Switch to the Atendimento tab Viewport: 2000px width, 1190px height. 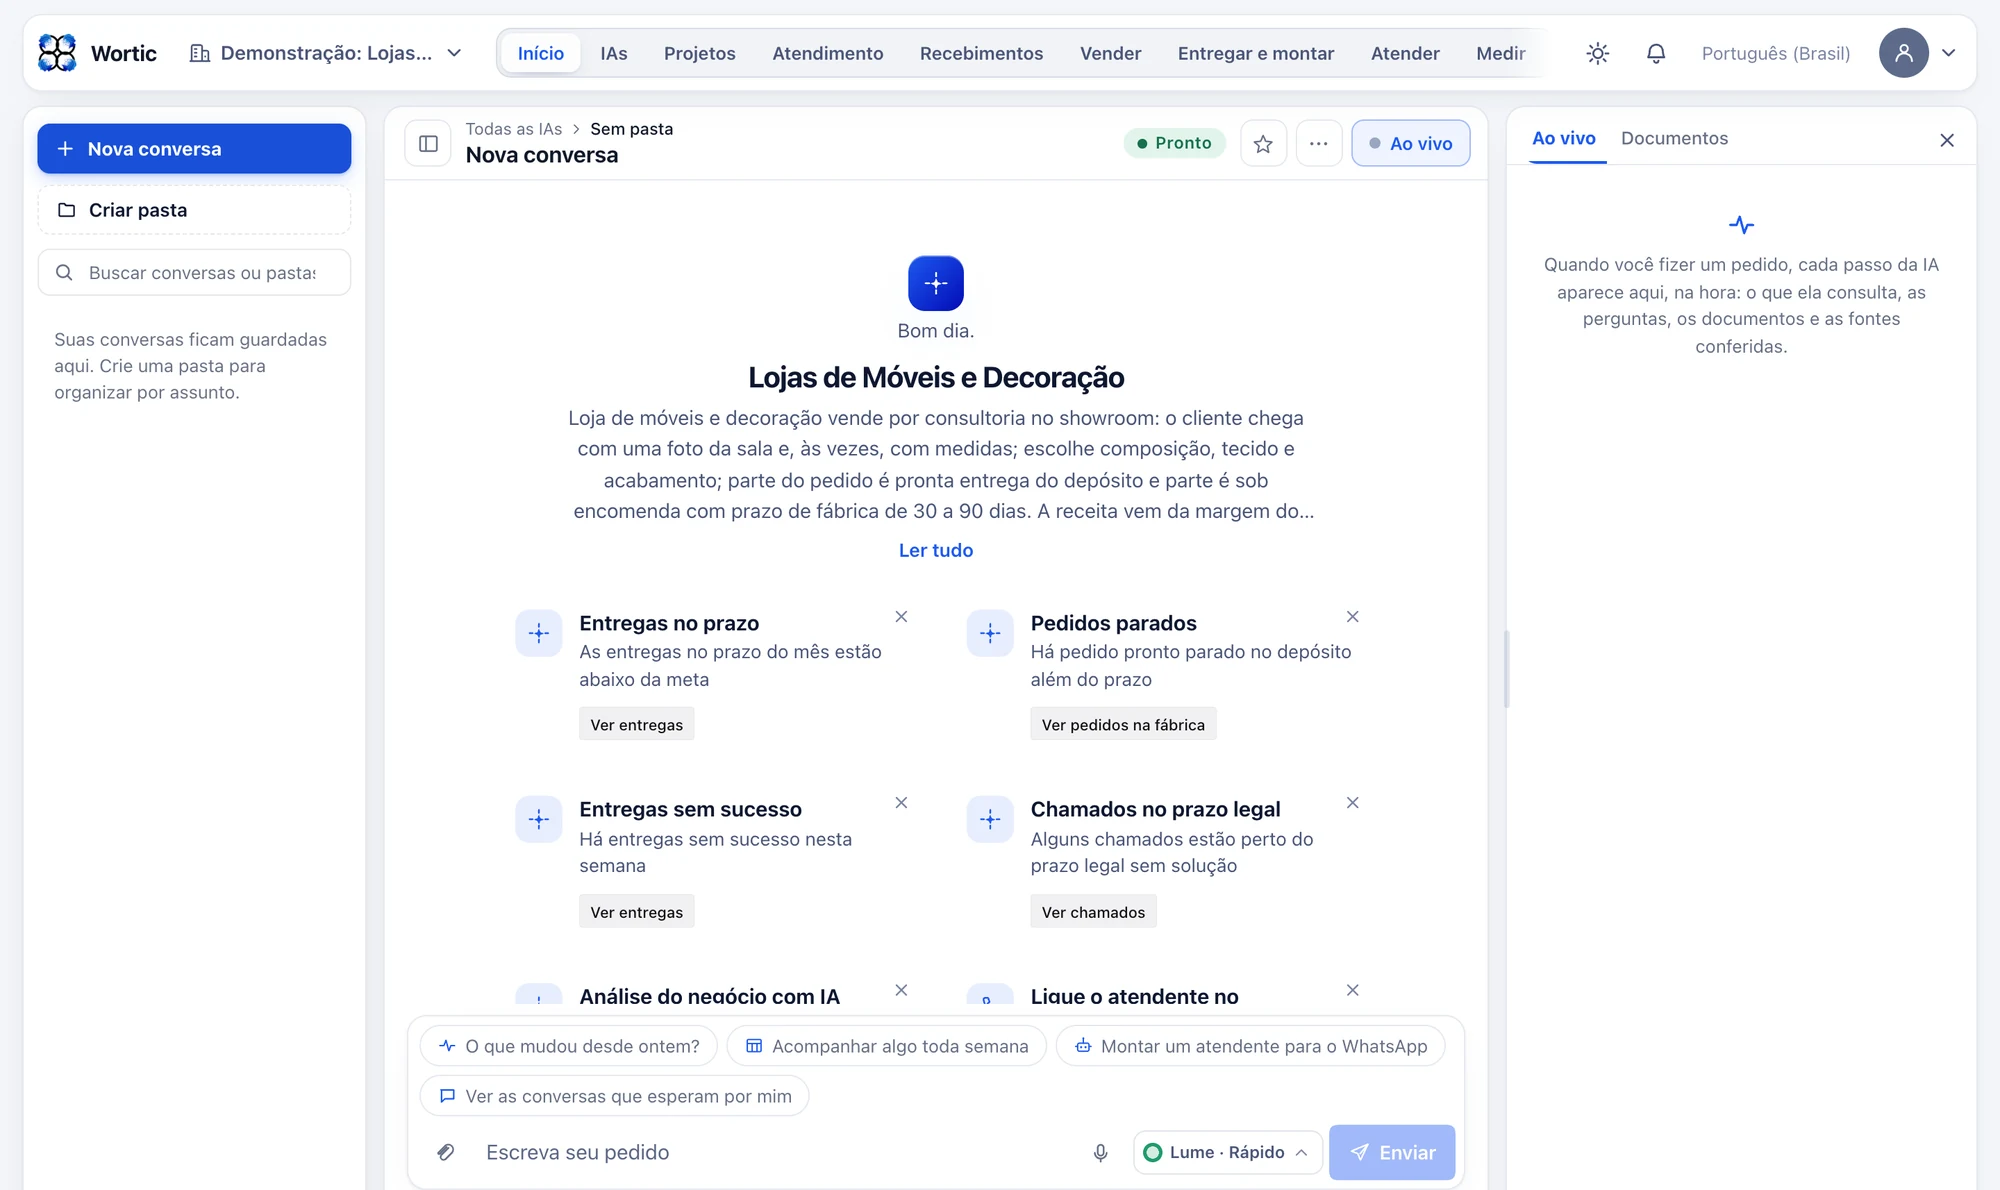click(827, 53)
